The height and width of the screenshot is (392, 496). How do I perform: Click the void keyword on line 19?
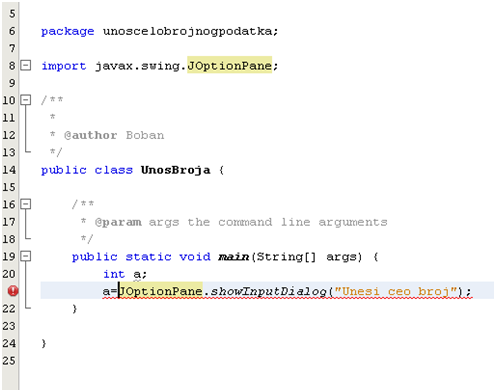click(x=195, y=257)
